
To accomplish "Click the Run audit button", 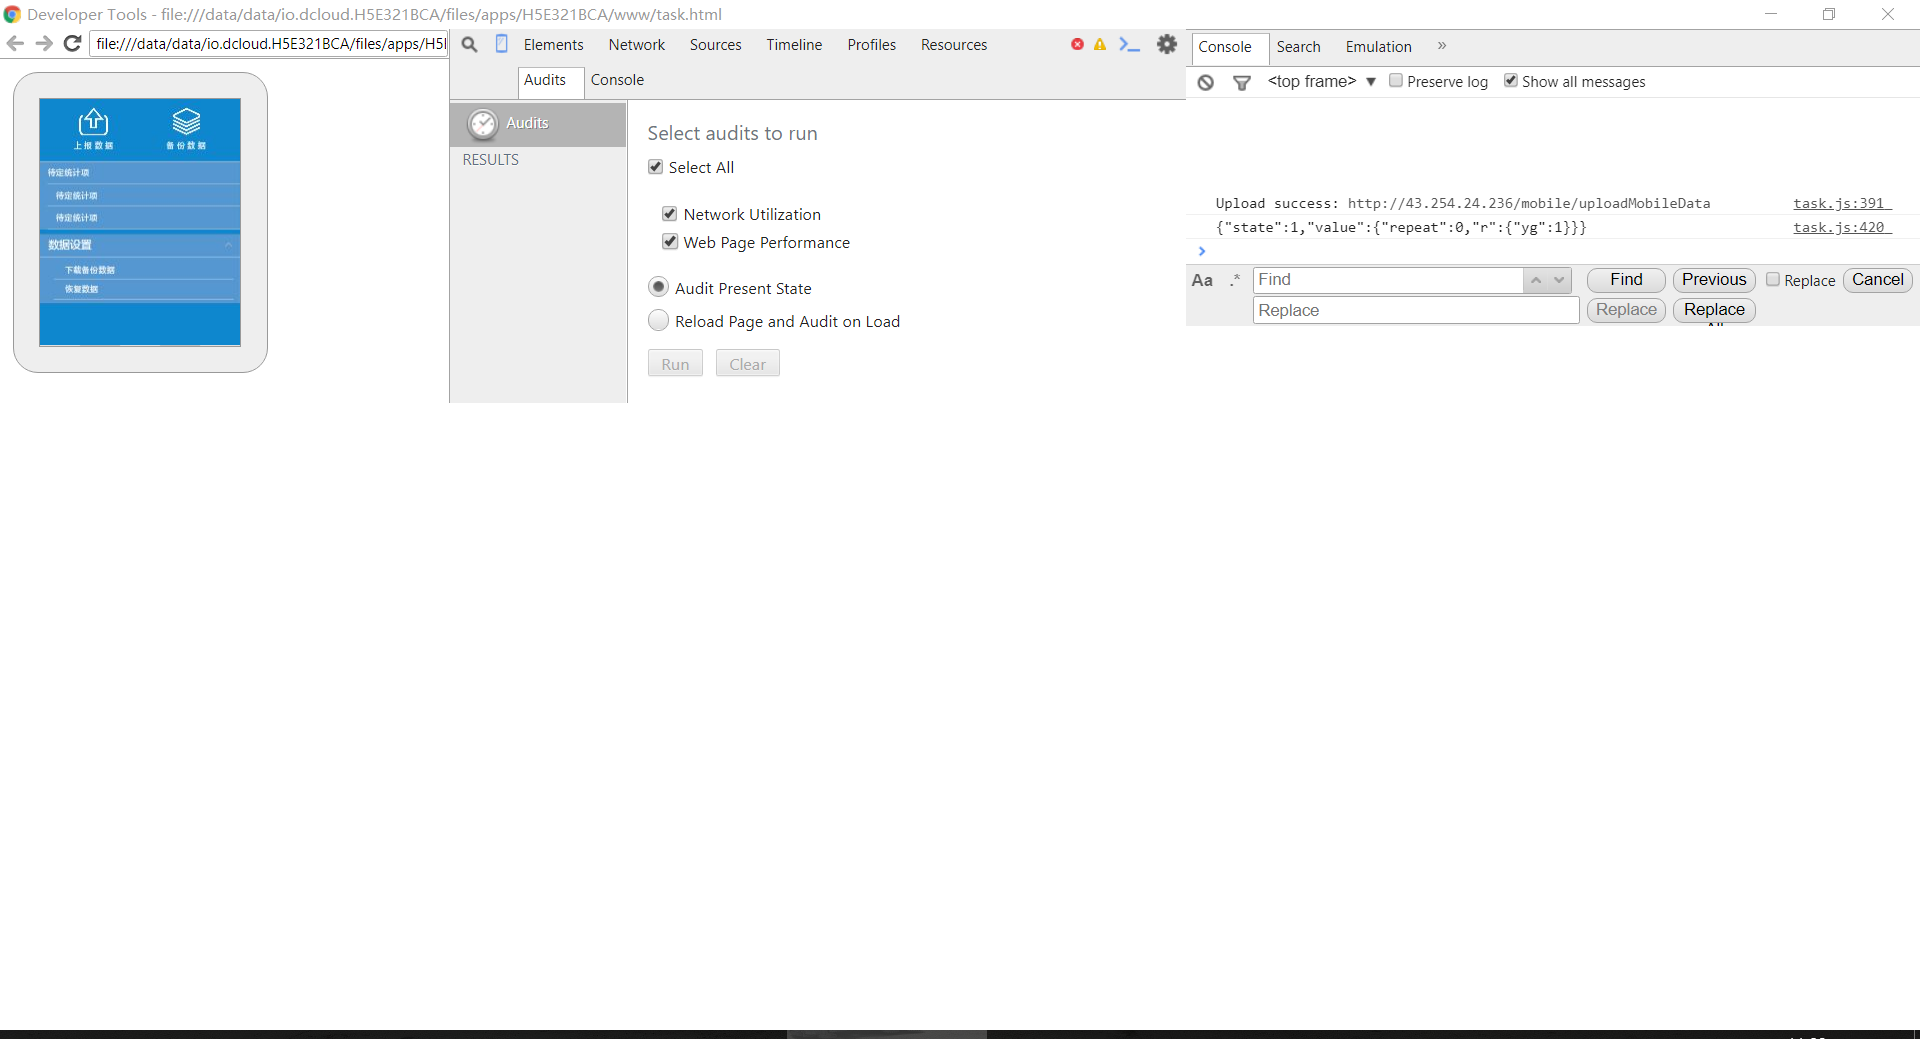I will 675,364.
